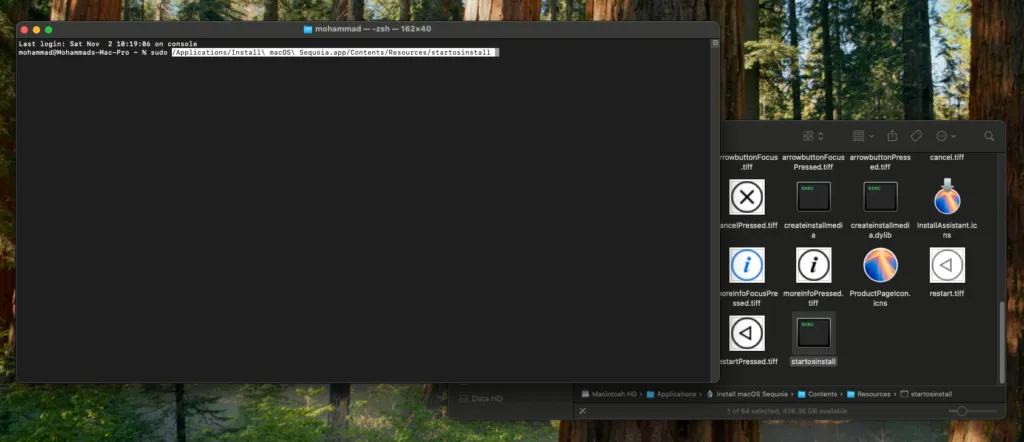Click the ProductPageIcon.icns file name label
Screen dimensions: 1024x442
coord(880,298)
